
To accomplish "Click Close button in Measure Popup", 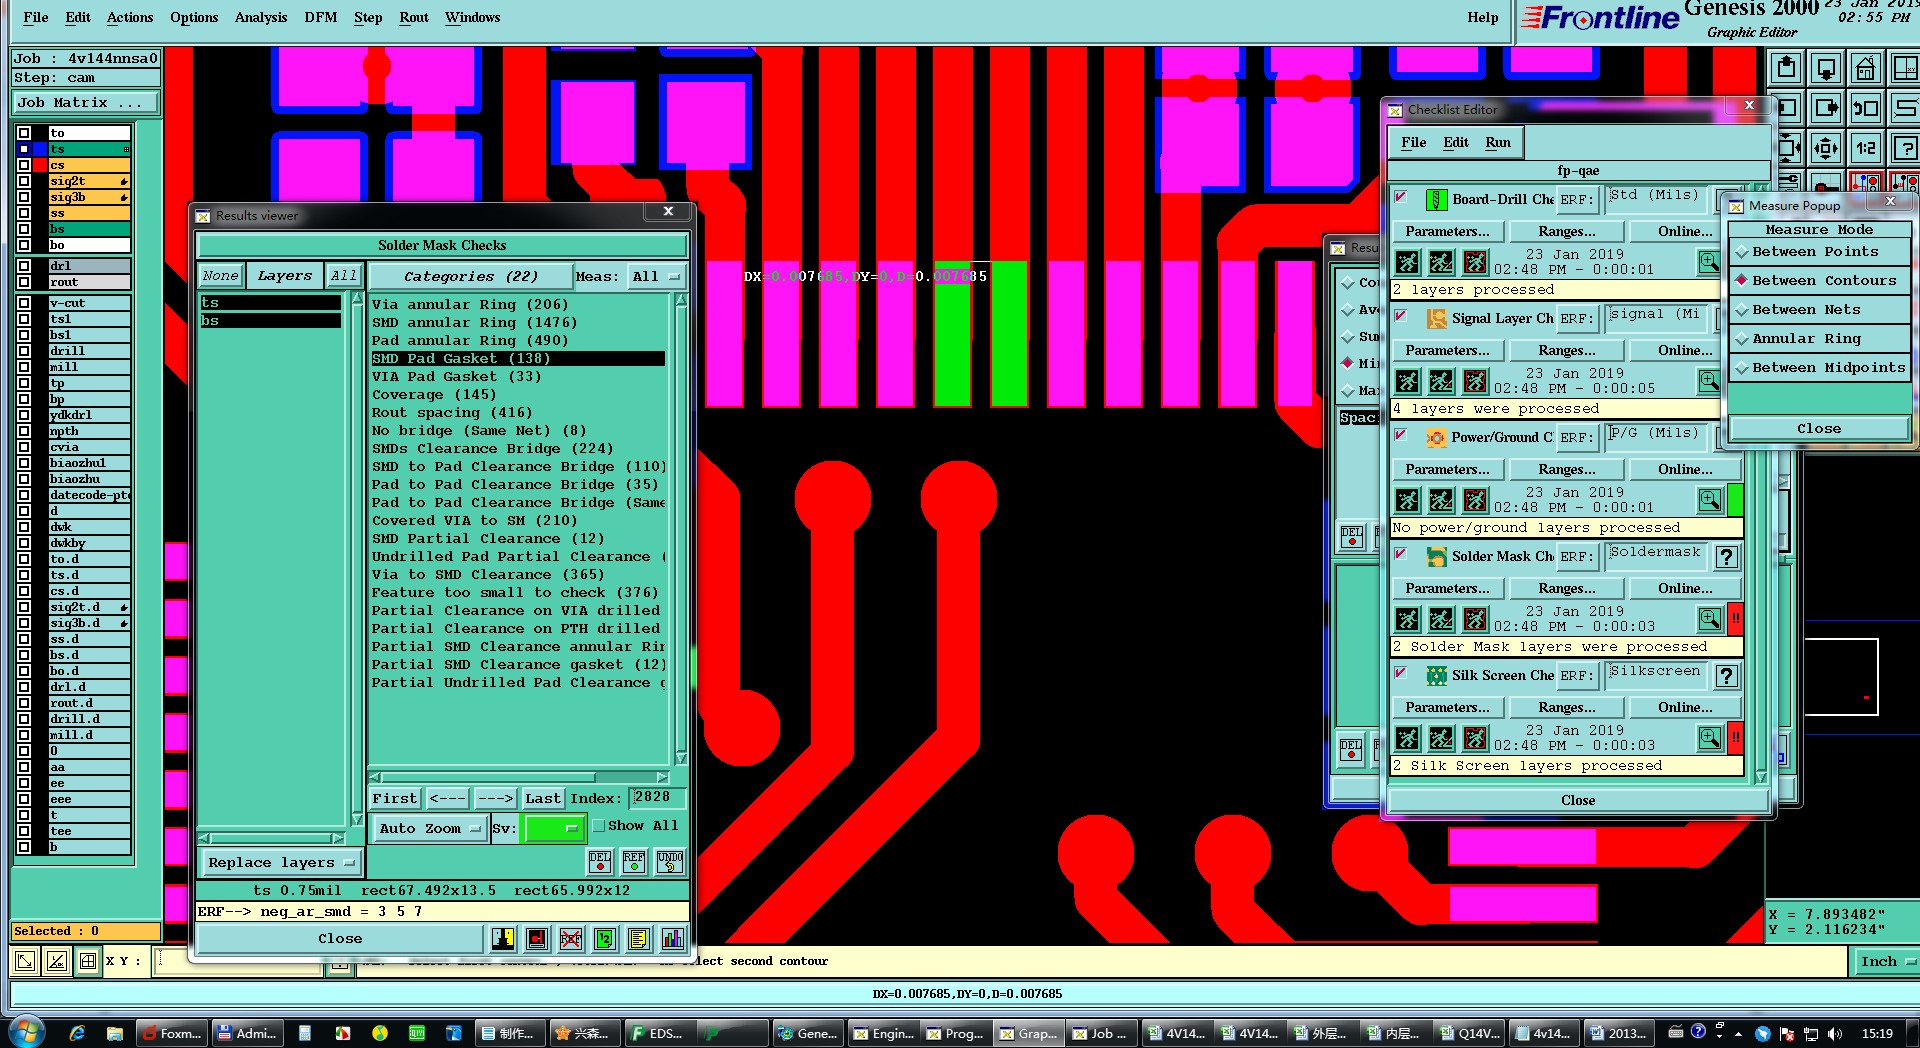I will [1818, 429].
